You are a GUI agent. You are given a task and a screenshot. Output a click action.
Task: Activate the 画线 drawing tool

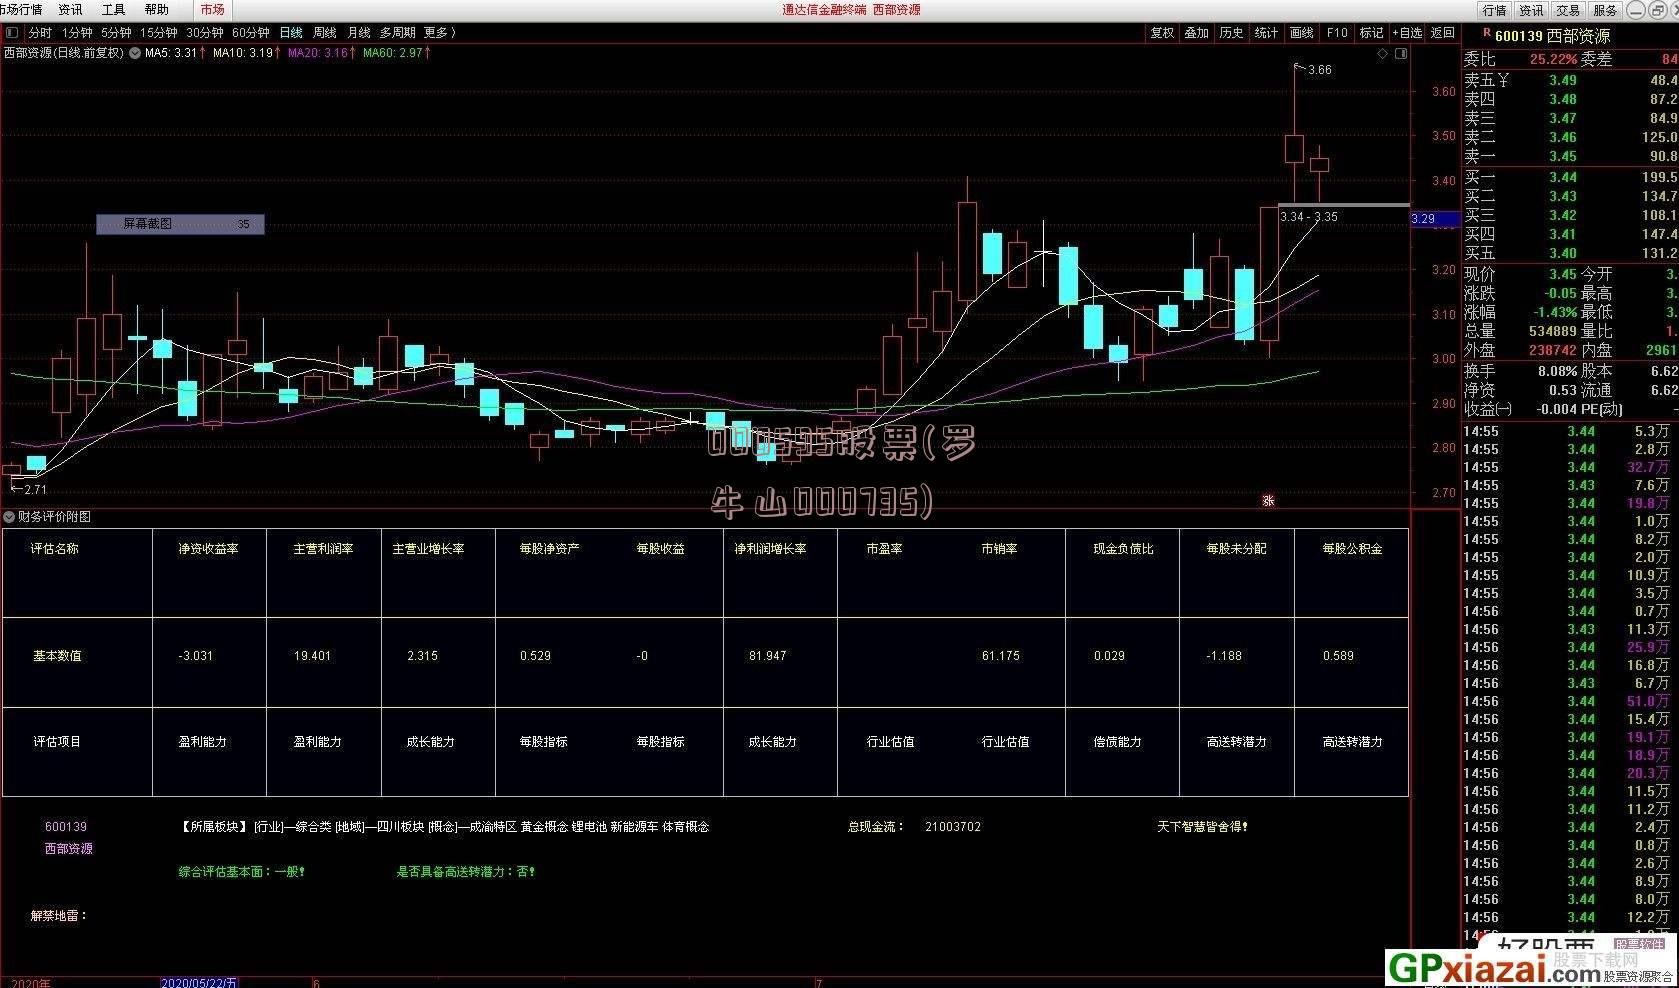[1301, 33]
